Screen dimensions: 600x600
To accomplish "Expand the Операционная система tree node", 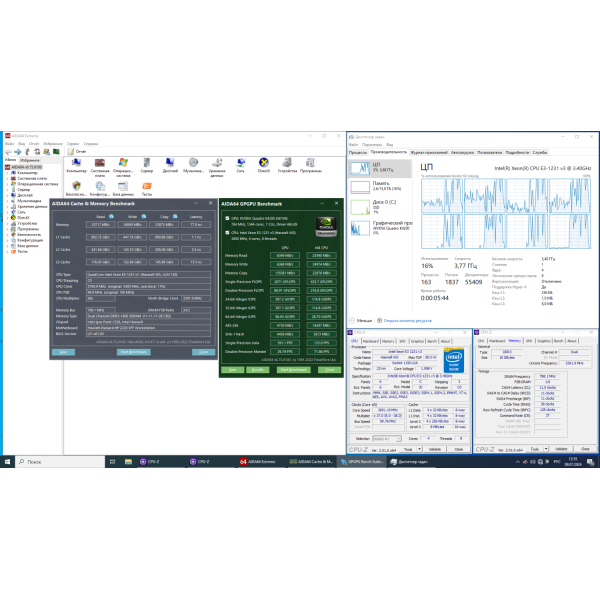I will point(7,184).
